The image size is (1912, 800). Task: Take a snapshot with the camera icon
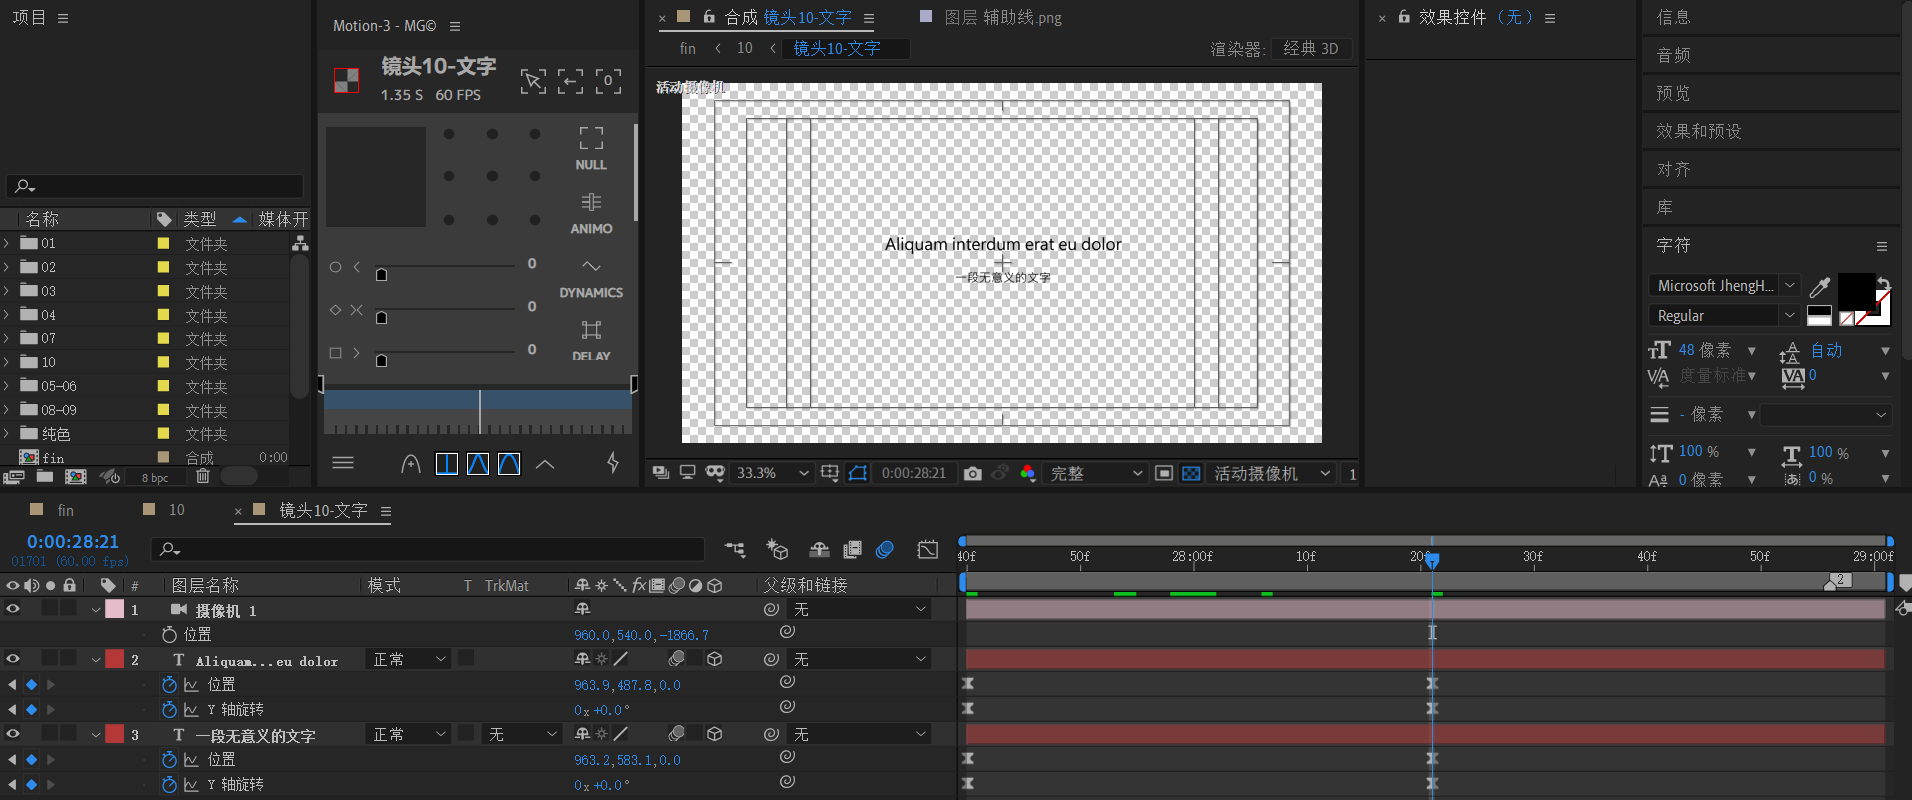pos(972,473)
